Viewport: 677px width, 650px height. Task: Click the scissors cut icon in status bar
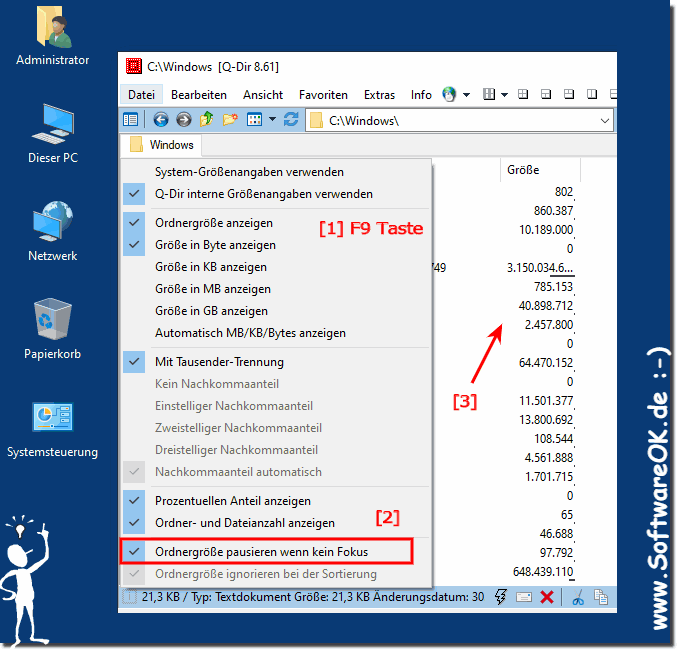tap(578, 597)
